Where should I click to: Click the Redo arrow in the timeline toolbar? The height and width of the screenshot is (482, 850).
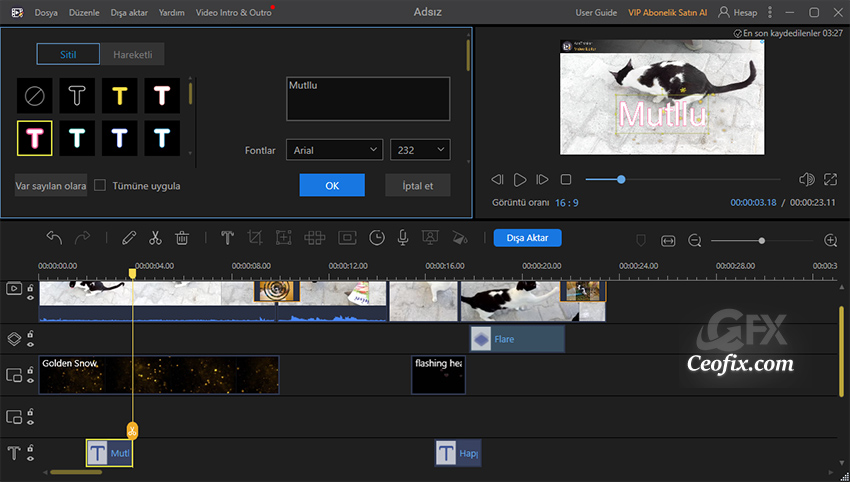[x=82, y=238]
